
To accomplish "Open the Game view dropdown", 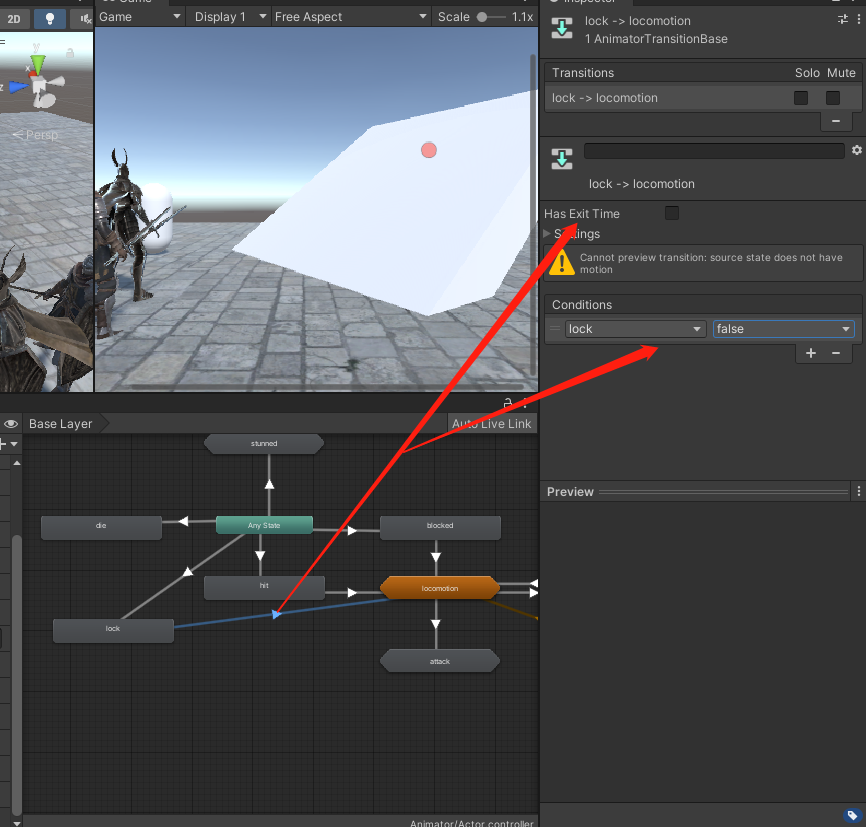I will 140,17.
